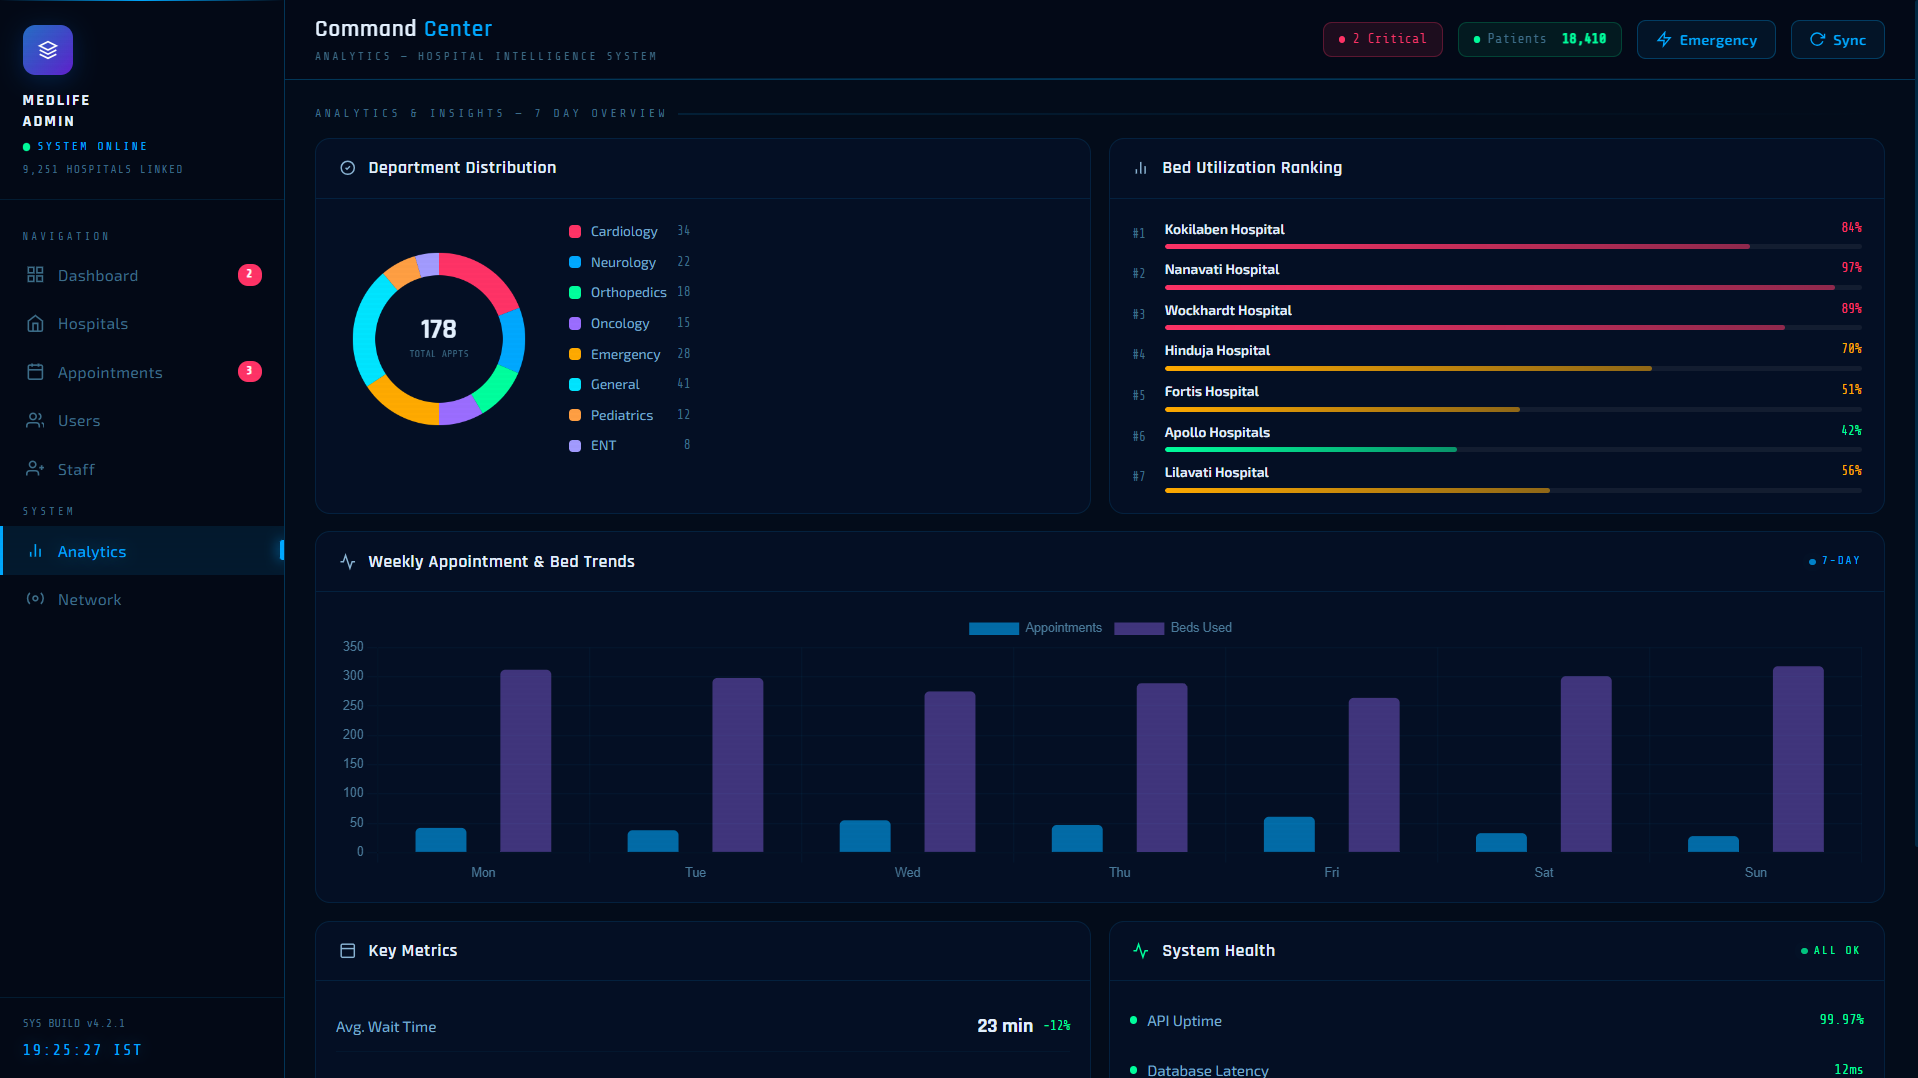Toggle the Beds Used legend swatch

[x=1139, y=628]
